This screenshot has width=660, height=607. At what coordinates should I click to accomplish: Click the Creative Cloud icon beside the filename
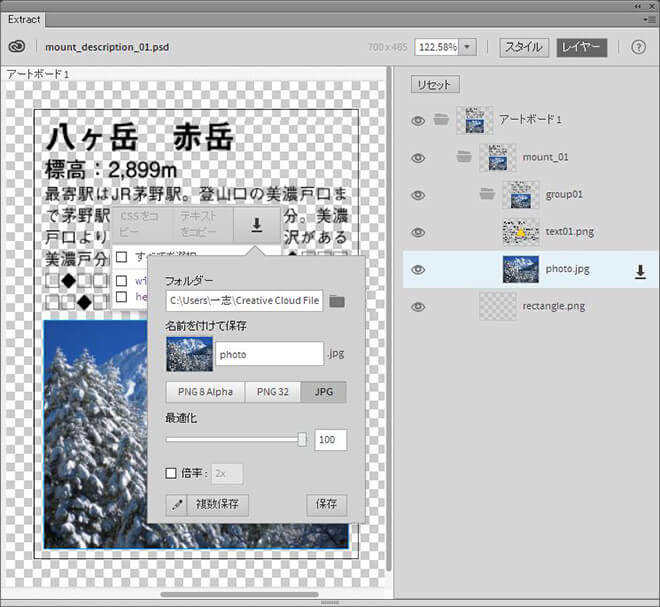(x=16, y=47)
